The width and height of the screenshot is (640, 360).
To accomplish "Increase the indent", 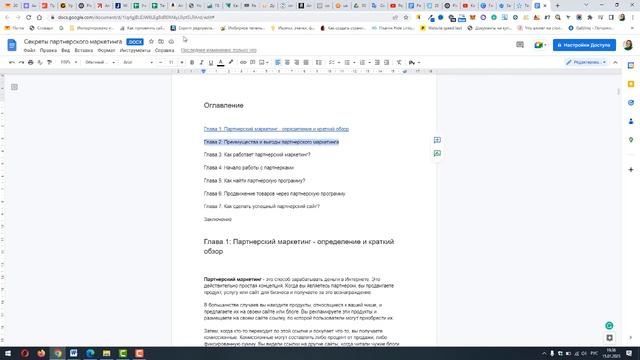I will tap(387, 62).
